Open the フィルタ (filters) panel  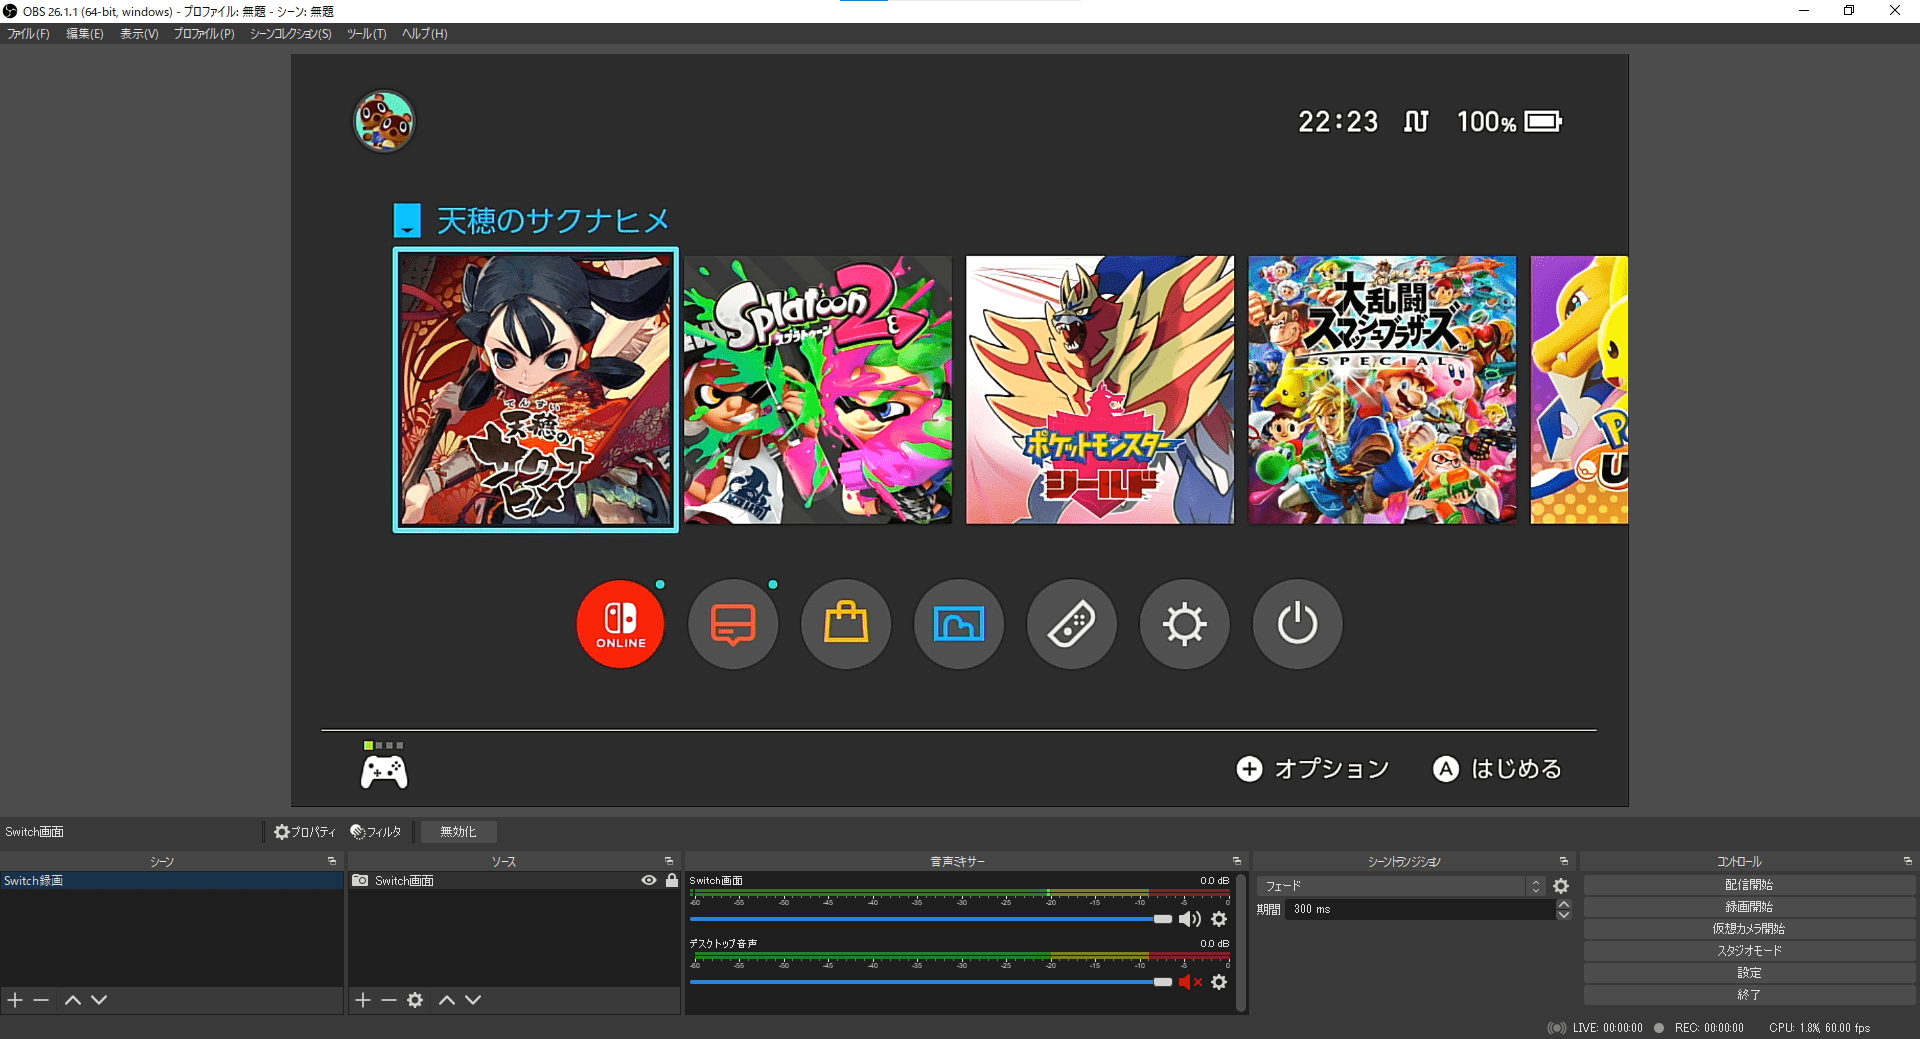tap(375, 831)
